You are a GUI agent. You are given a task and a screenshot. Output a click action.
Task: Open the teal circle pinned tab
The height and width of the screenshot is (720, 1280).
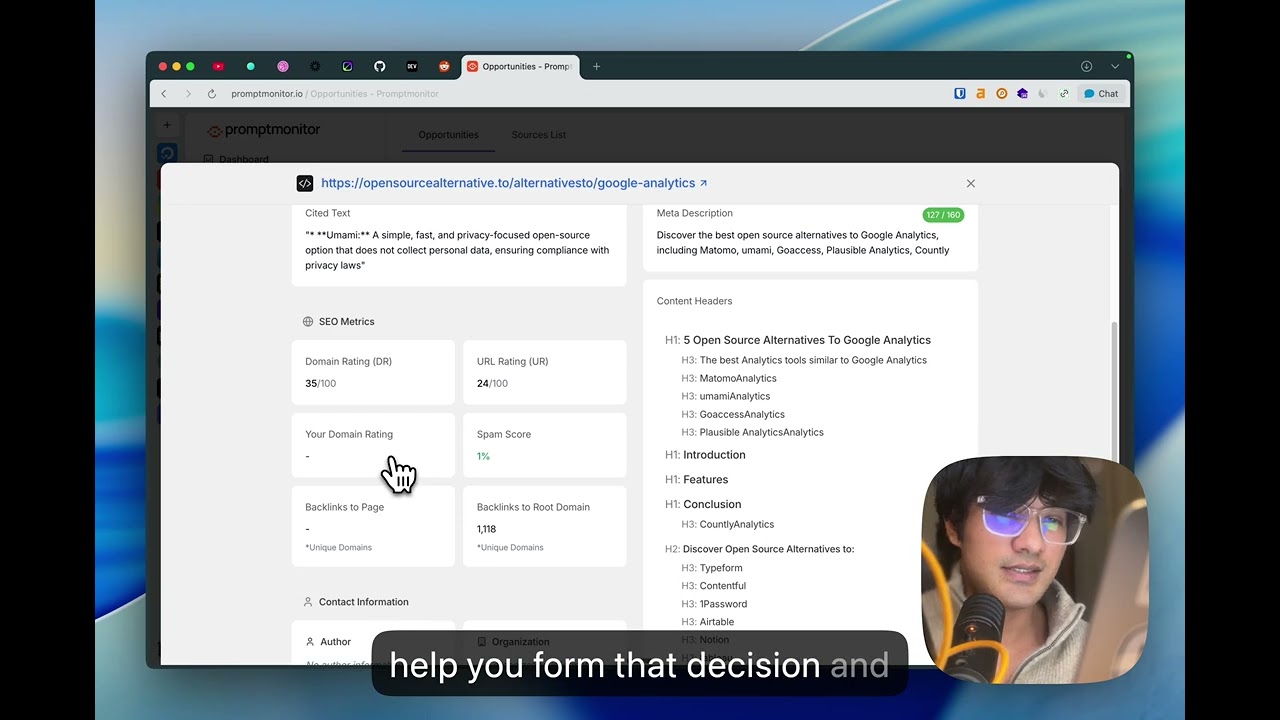(251, 66)
